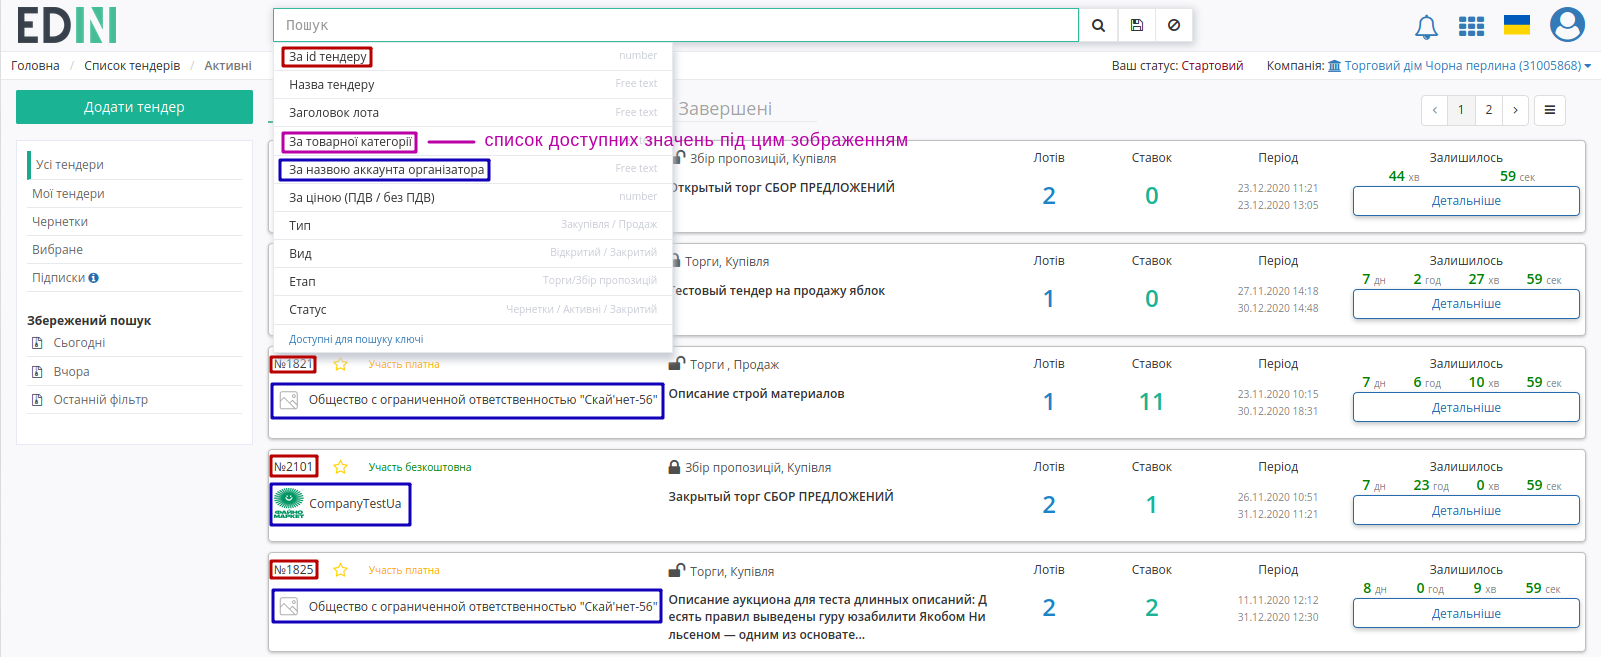The width and height of the screenshot is (1601, 657).
Task: Open the apps grid icon
Action: coord(1471,26)
